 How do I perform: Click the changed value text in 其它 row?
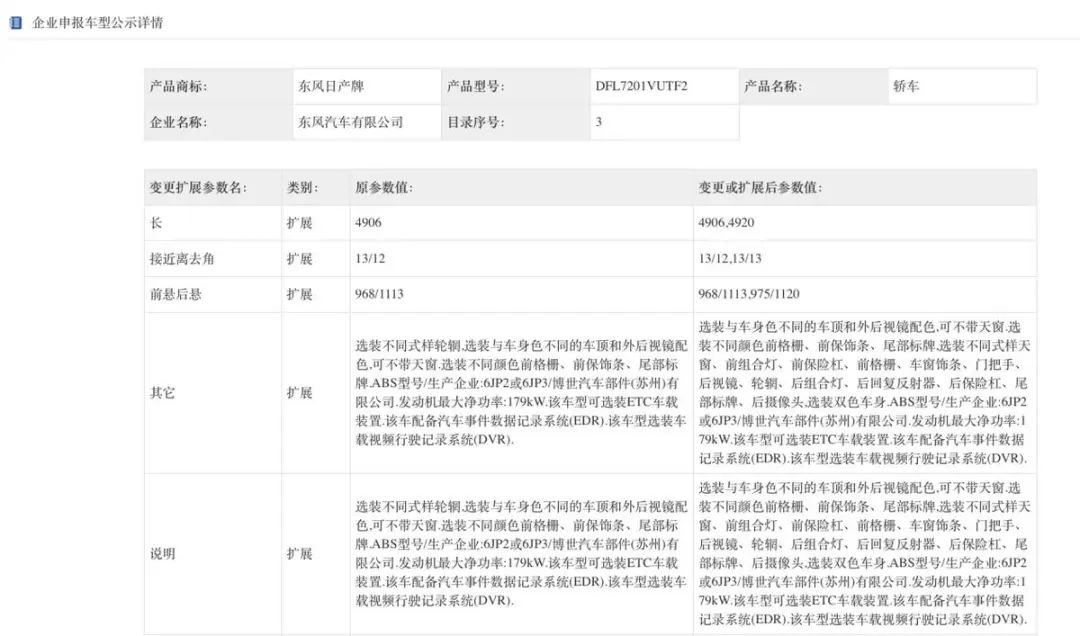tap(864, 393)
